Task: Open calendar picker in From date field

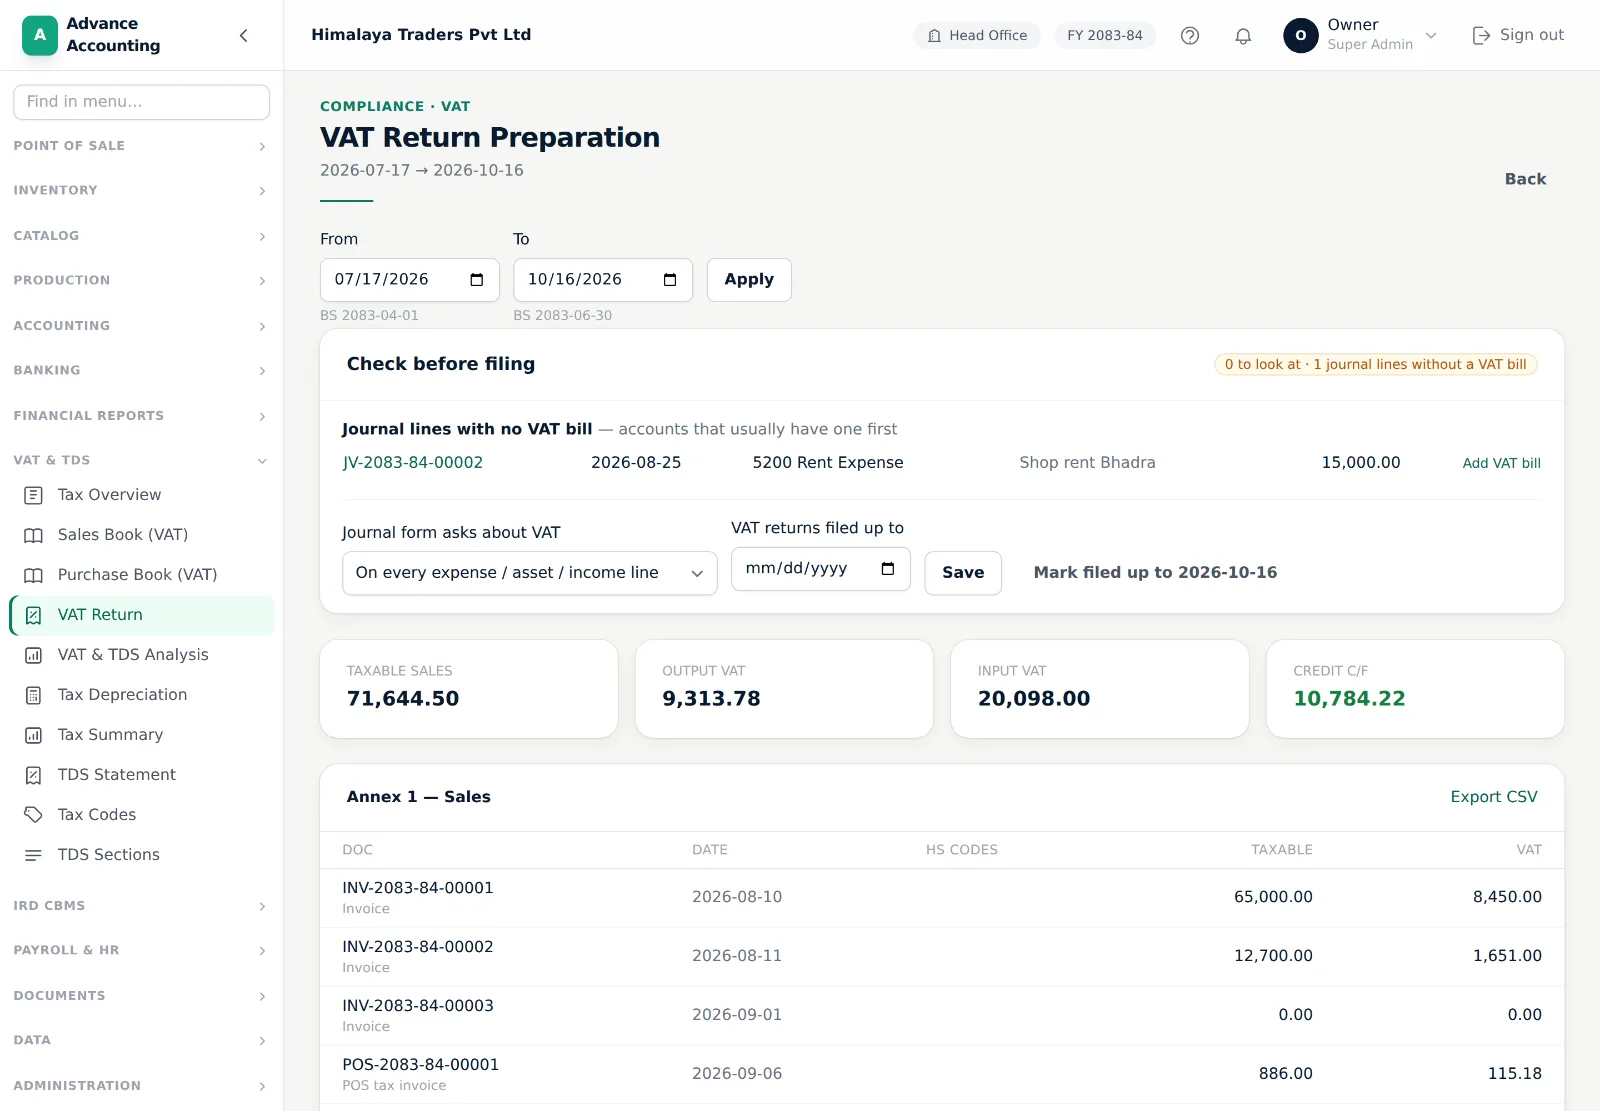Action: (477, 280)
